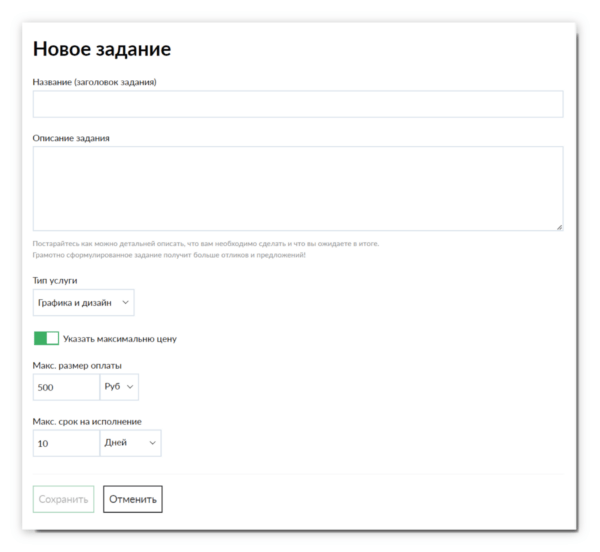The image size is (600, 552).
Task: Click the 'Макс. размер оплаты' label
Action: coord(77,366)
